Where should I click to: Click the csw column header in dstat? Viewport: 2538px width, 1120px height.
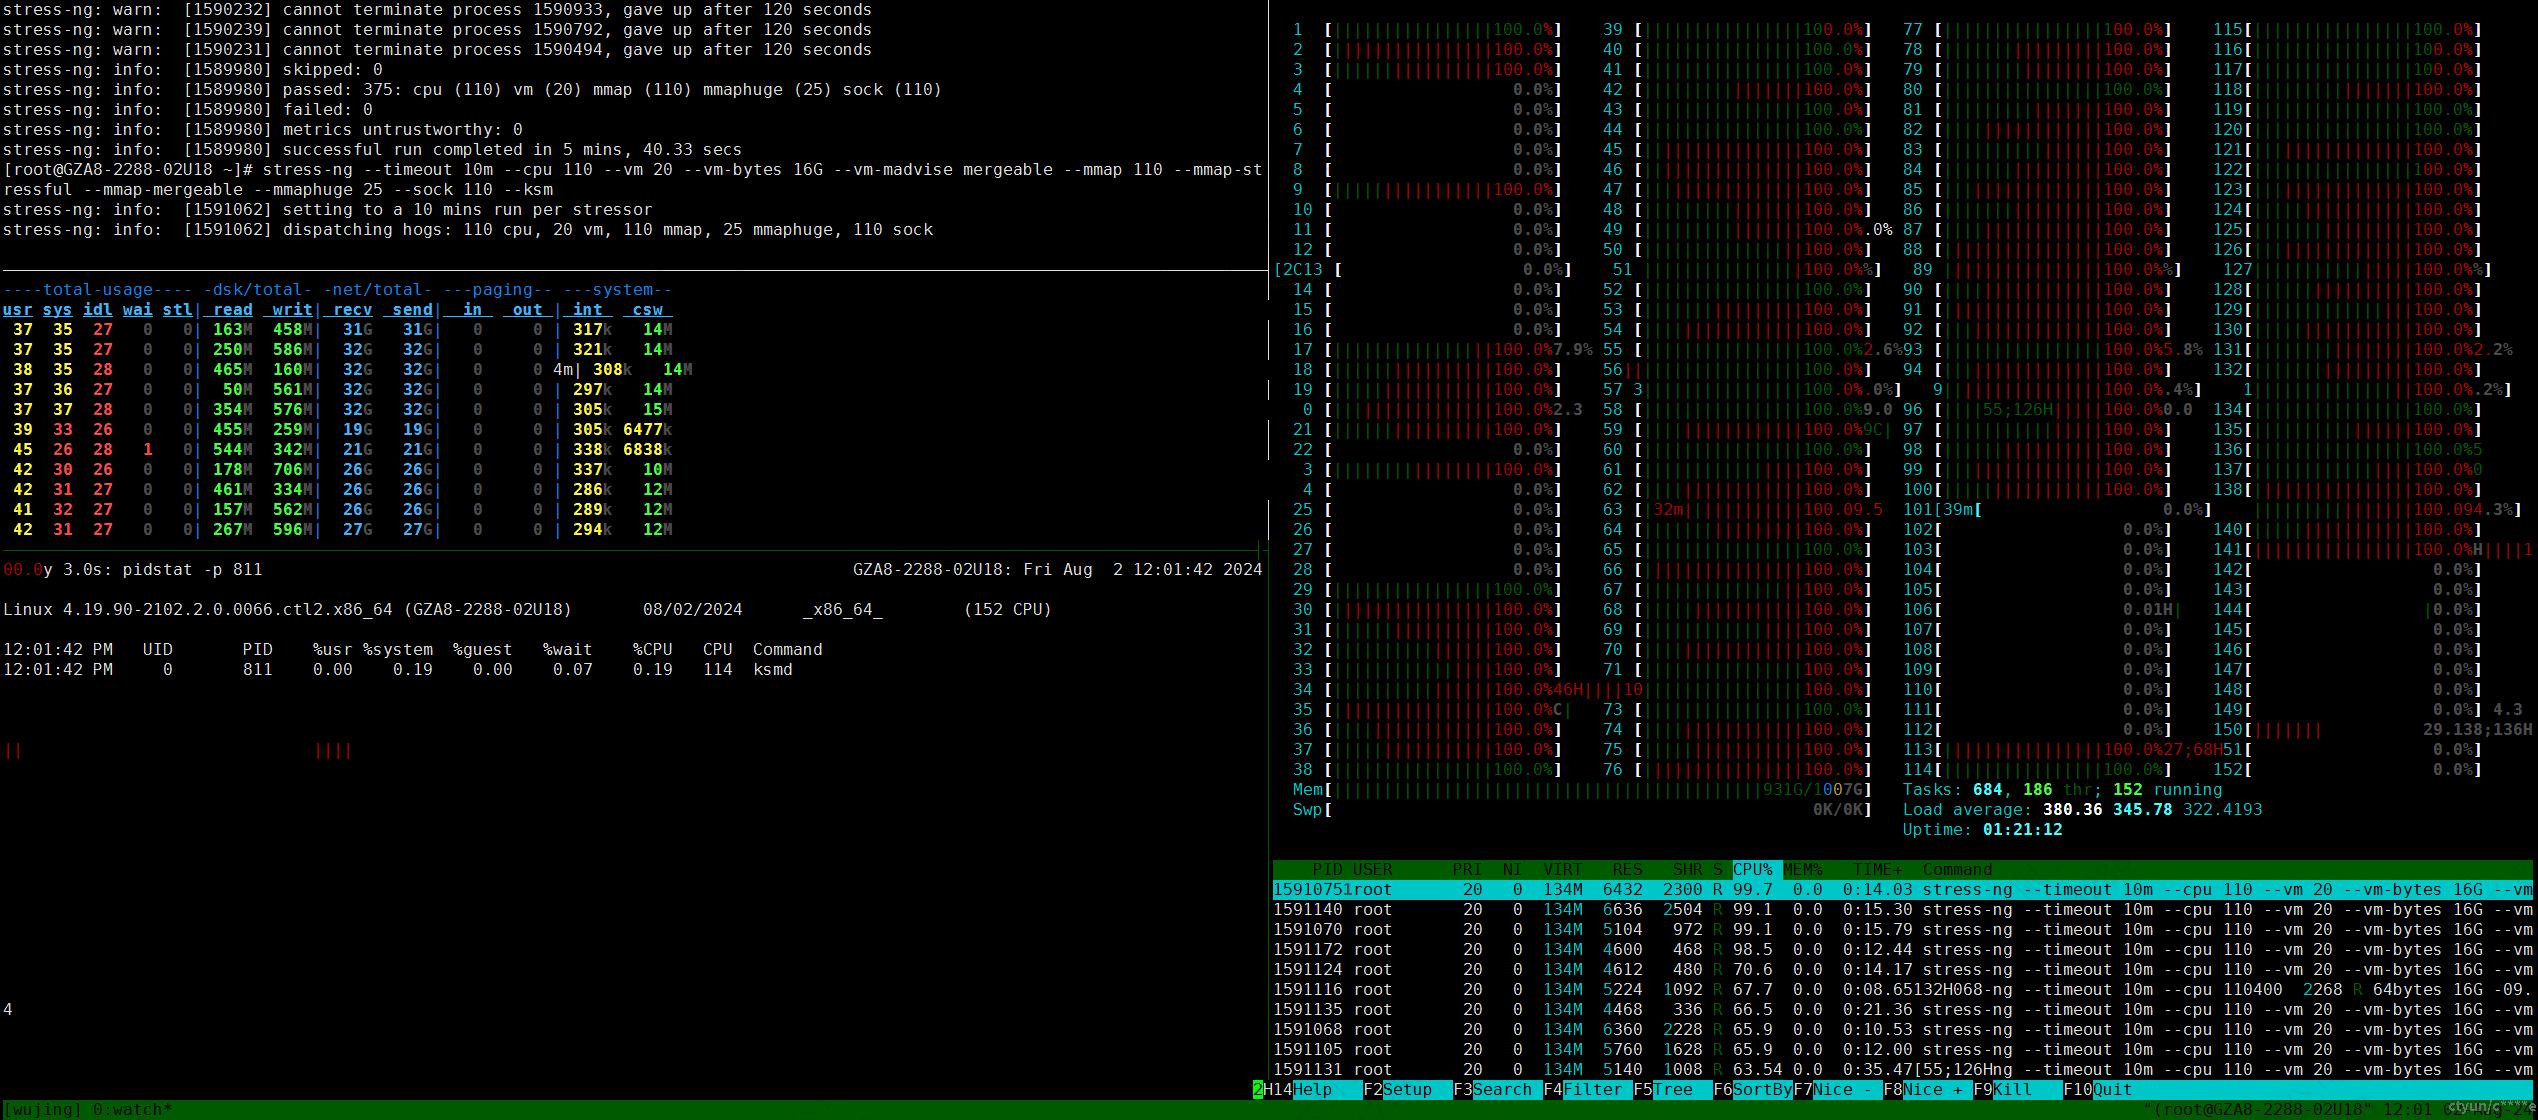647,310
